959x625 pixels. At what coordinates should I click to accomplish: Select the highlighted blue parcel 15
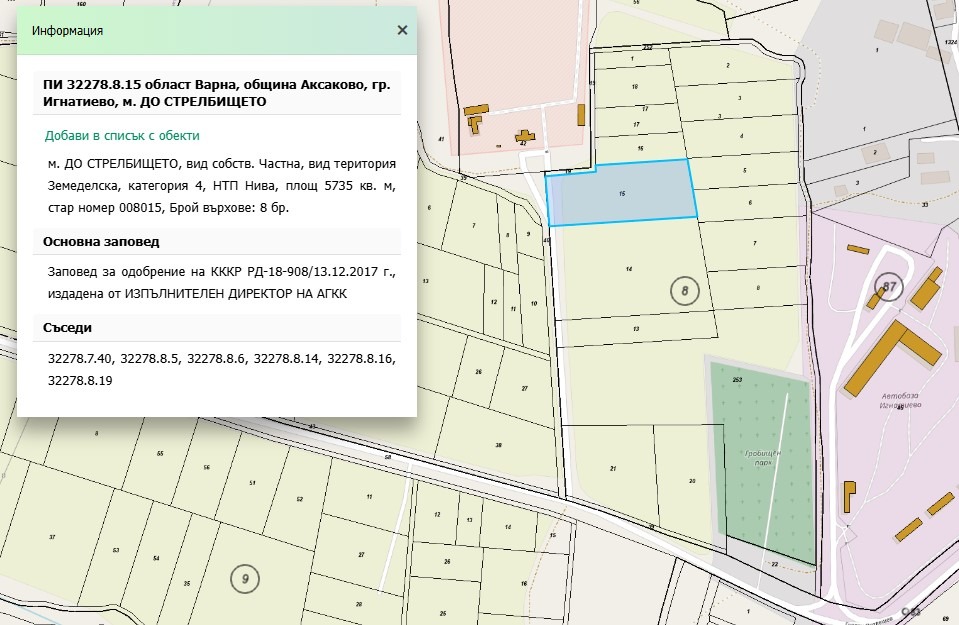point(621,192)
